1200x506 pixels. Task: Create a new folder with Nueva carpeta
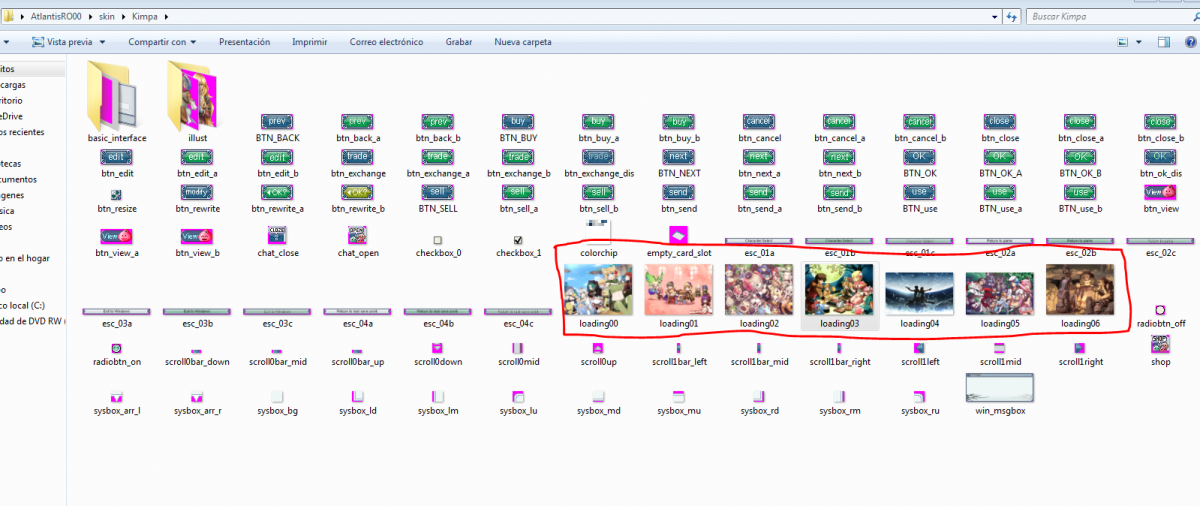tap(523, 42)
